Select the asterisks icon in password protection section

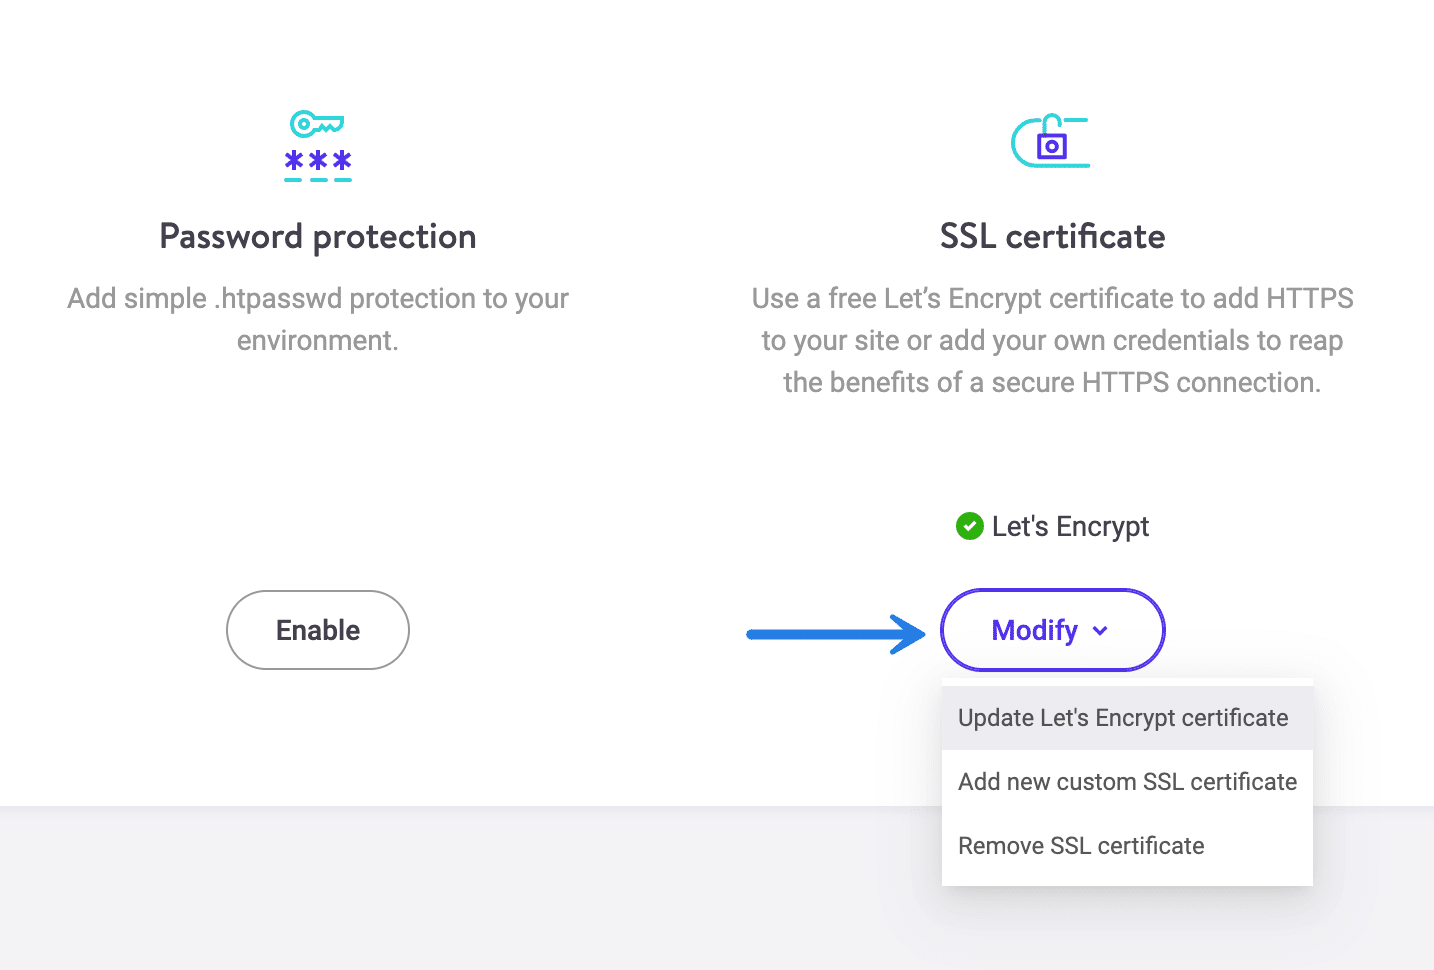coord(317,160)
